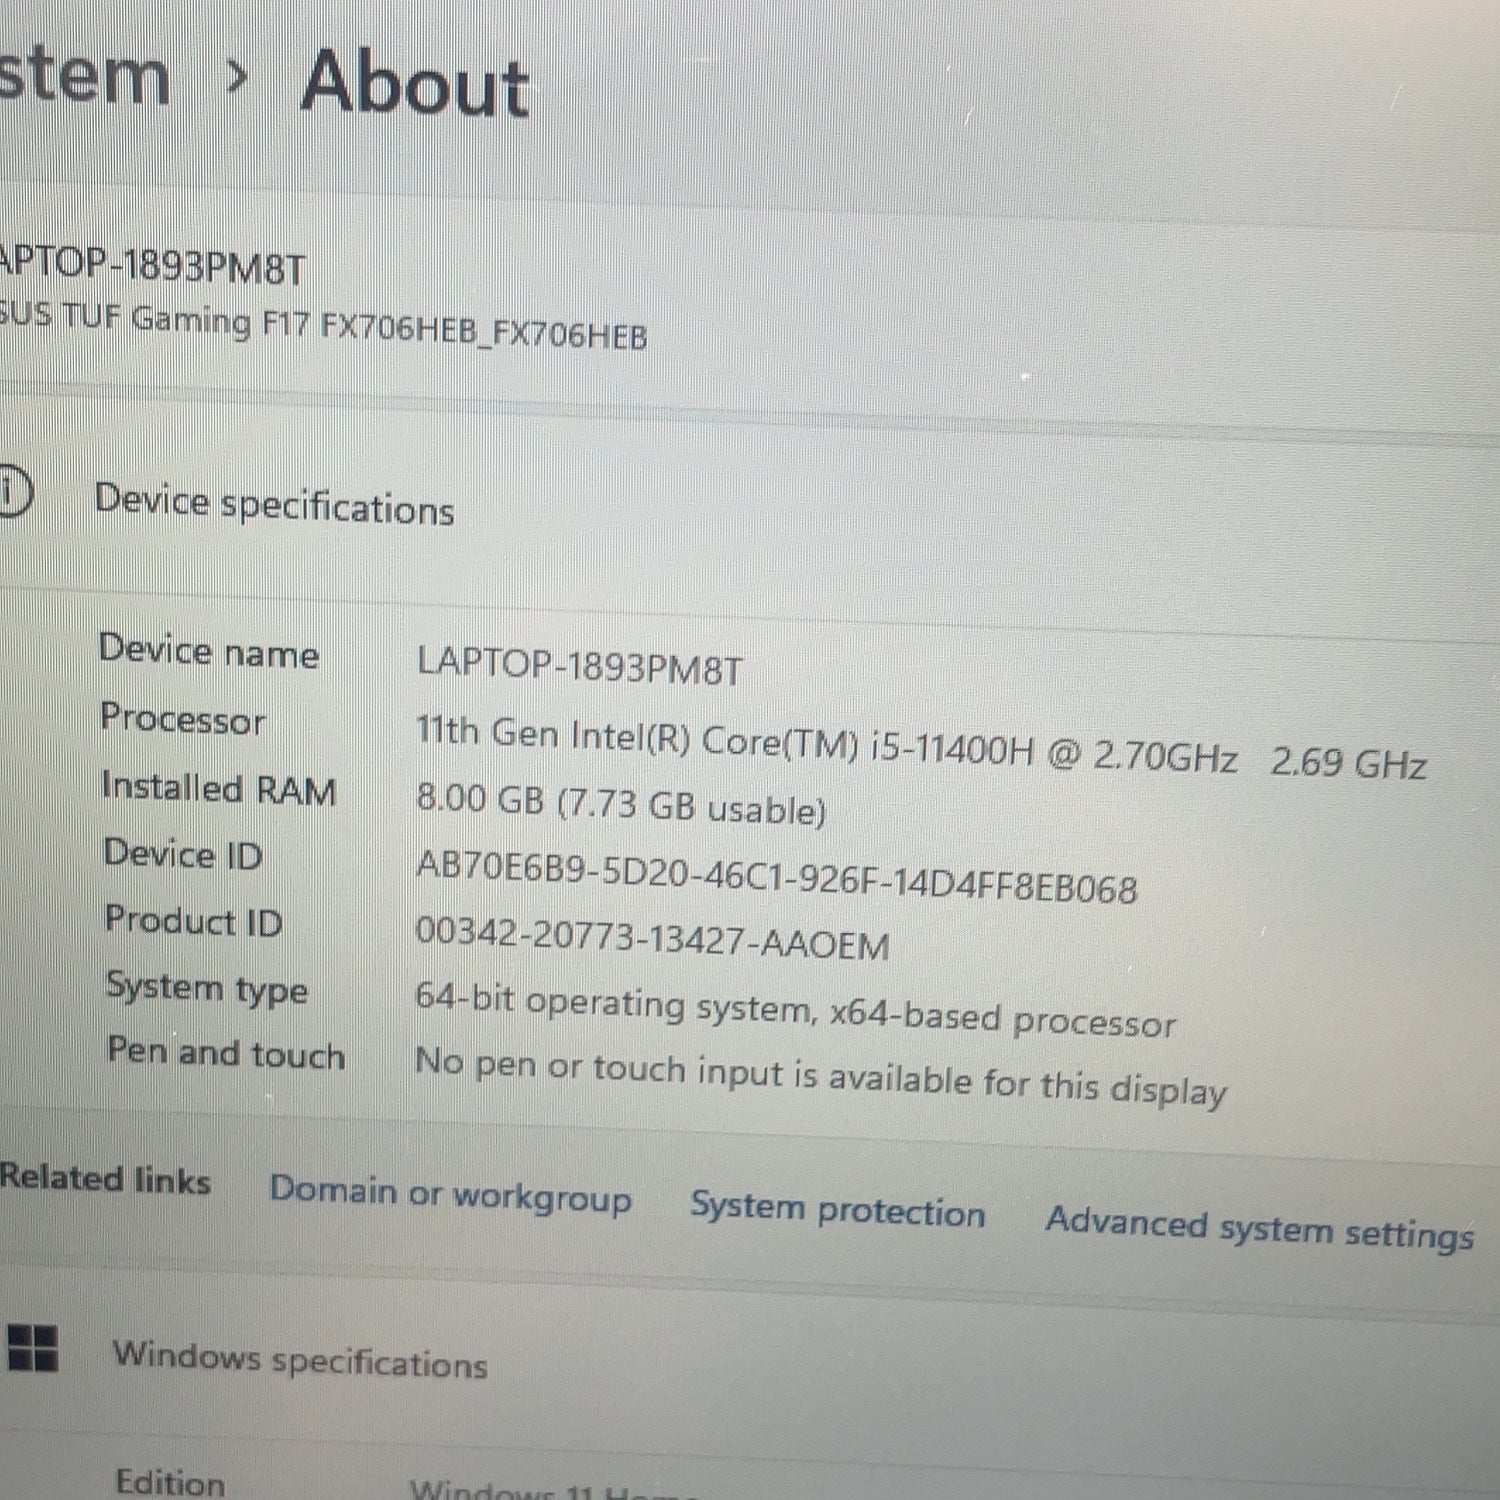The width and height of the screenshot is (1500, 1500).
Task: Open the Domain or workgroup link
Action: pos(450,1195)
